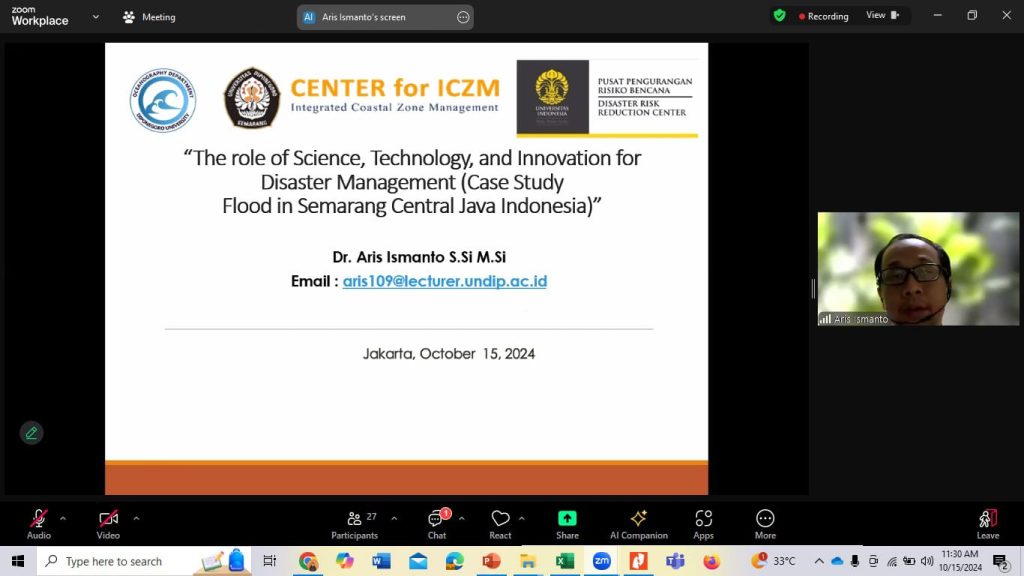Open the Zoom Apps button

pyautogui.click(x=703, y=524)
